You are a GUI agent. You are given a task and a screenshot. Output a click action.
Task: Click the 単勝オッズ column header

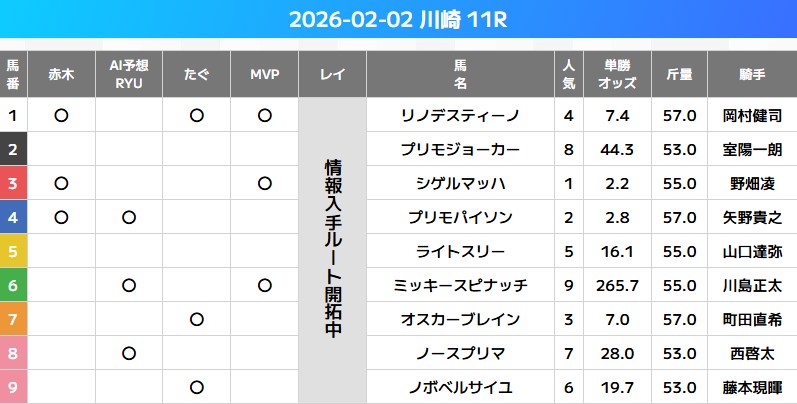617,74
